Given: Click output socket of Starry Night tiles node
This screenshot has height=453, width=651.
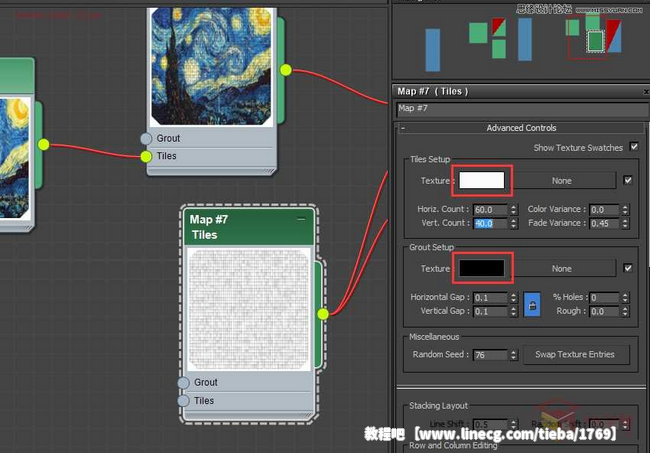Looking at the screenshot, I should click(286, 70).
